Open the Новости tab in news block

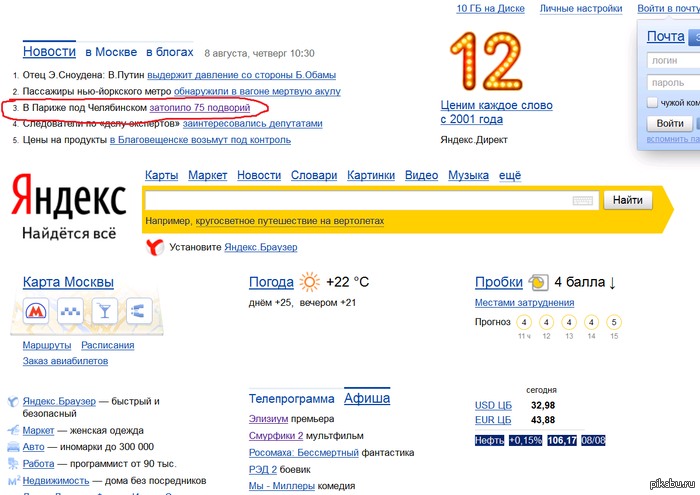(x=49, y=51)
